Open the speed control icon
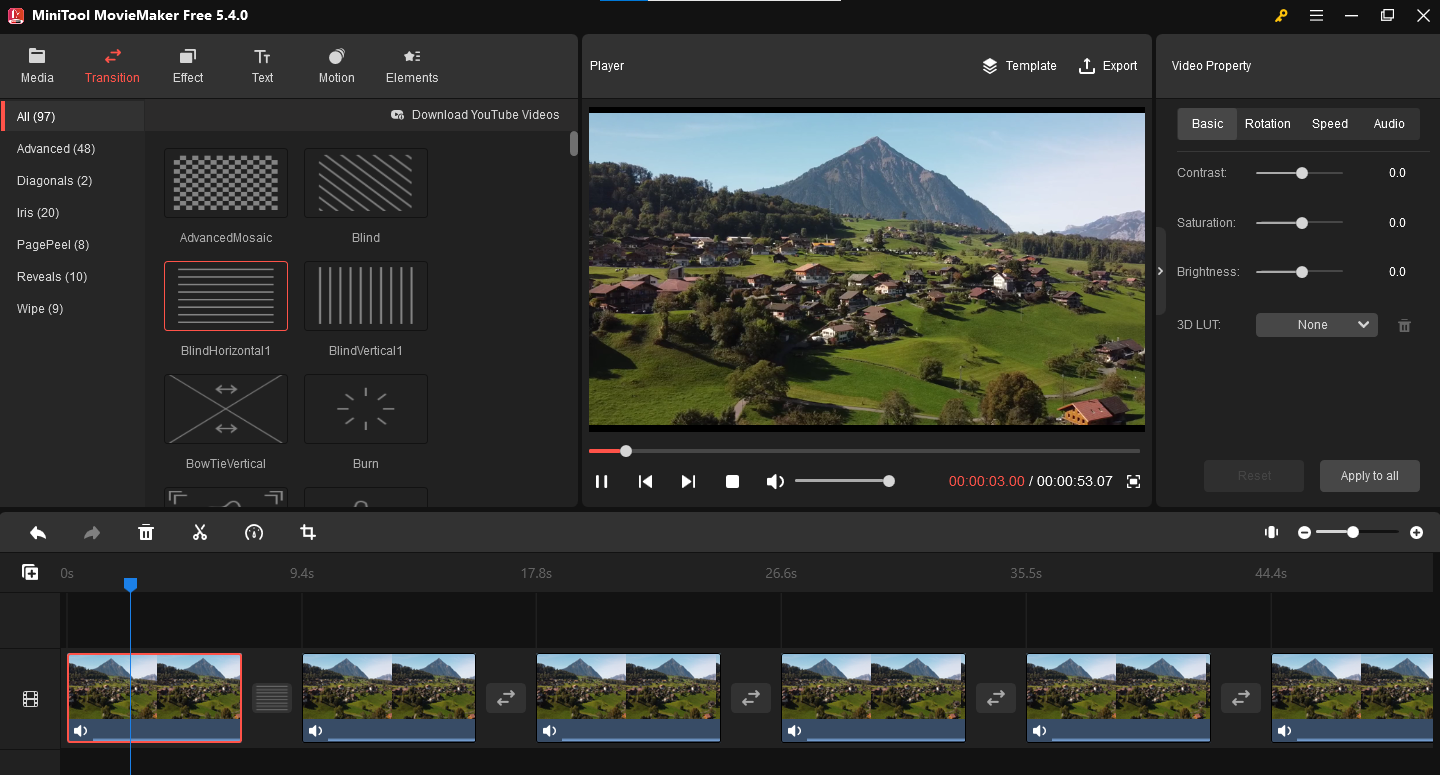Viewport: 1440px width, 775px height. click(254, 533)
